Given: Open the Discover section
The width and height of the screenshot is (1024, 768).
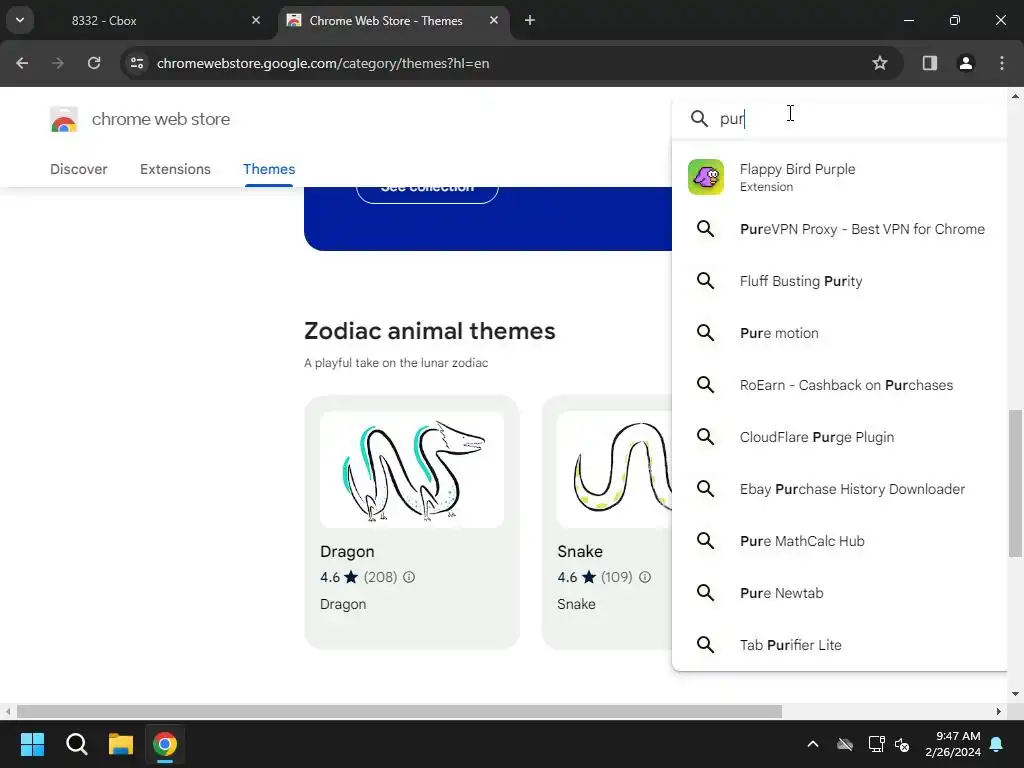Looking at the screenshot, I should click(79, 169).
